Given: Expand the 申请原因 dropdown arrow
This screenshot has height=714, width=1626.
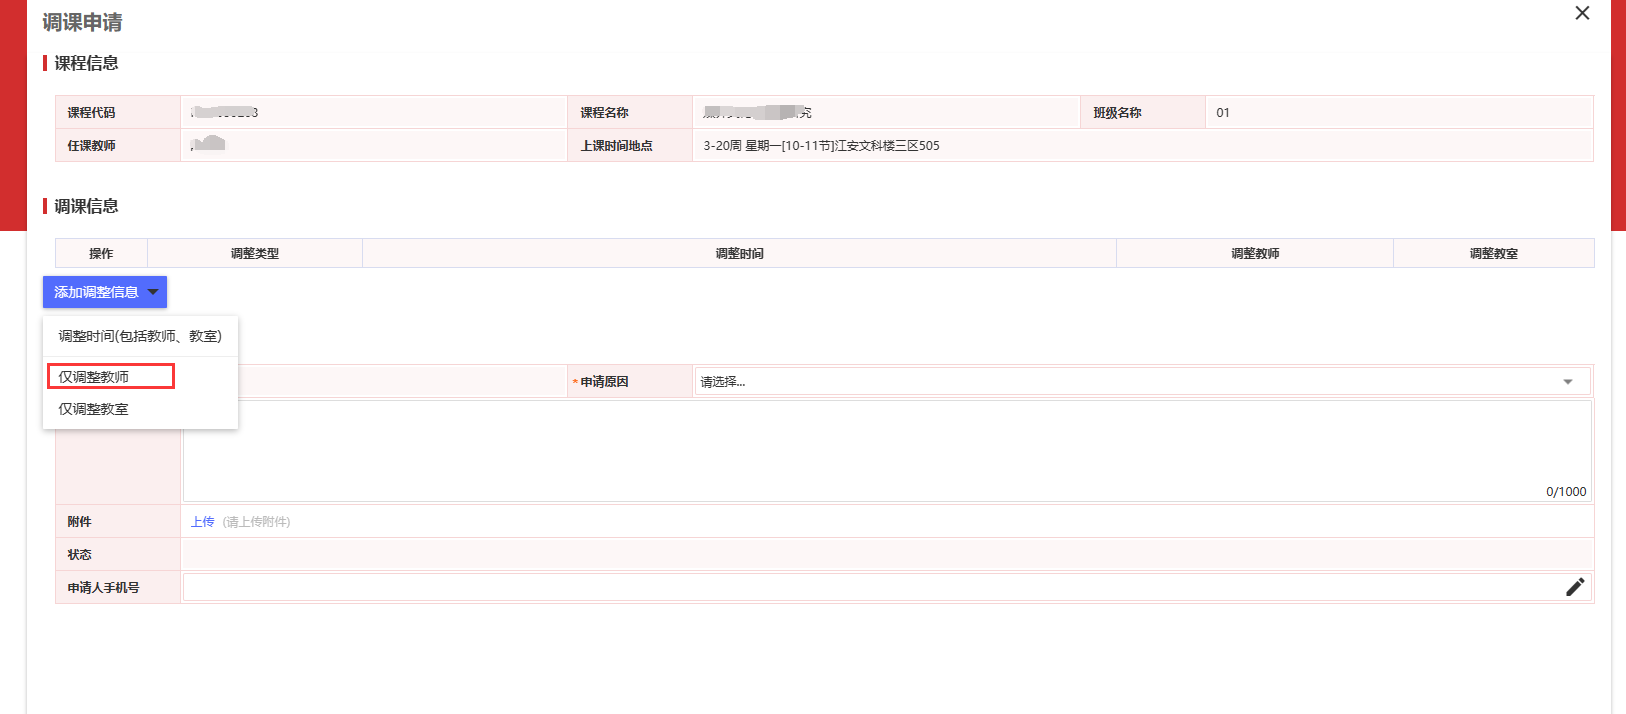Looking at the screenshot, I should (1567, 382).
